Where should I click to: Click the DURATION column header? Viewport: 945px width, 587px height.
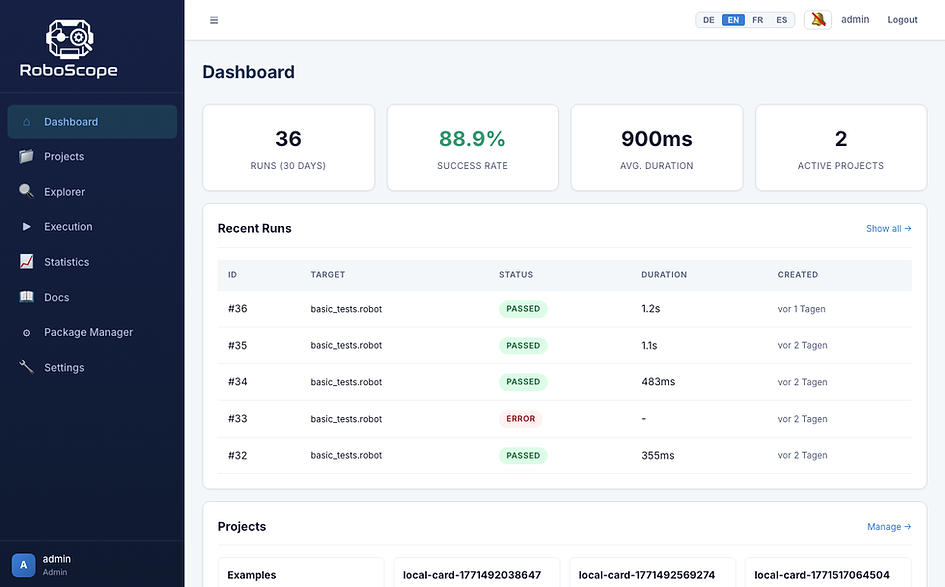coord(664,275)
